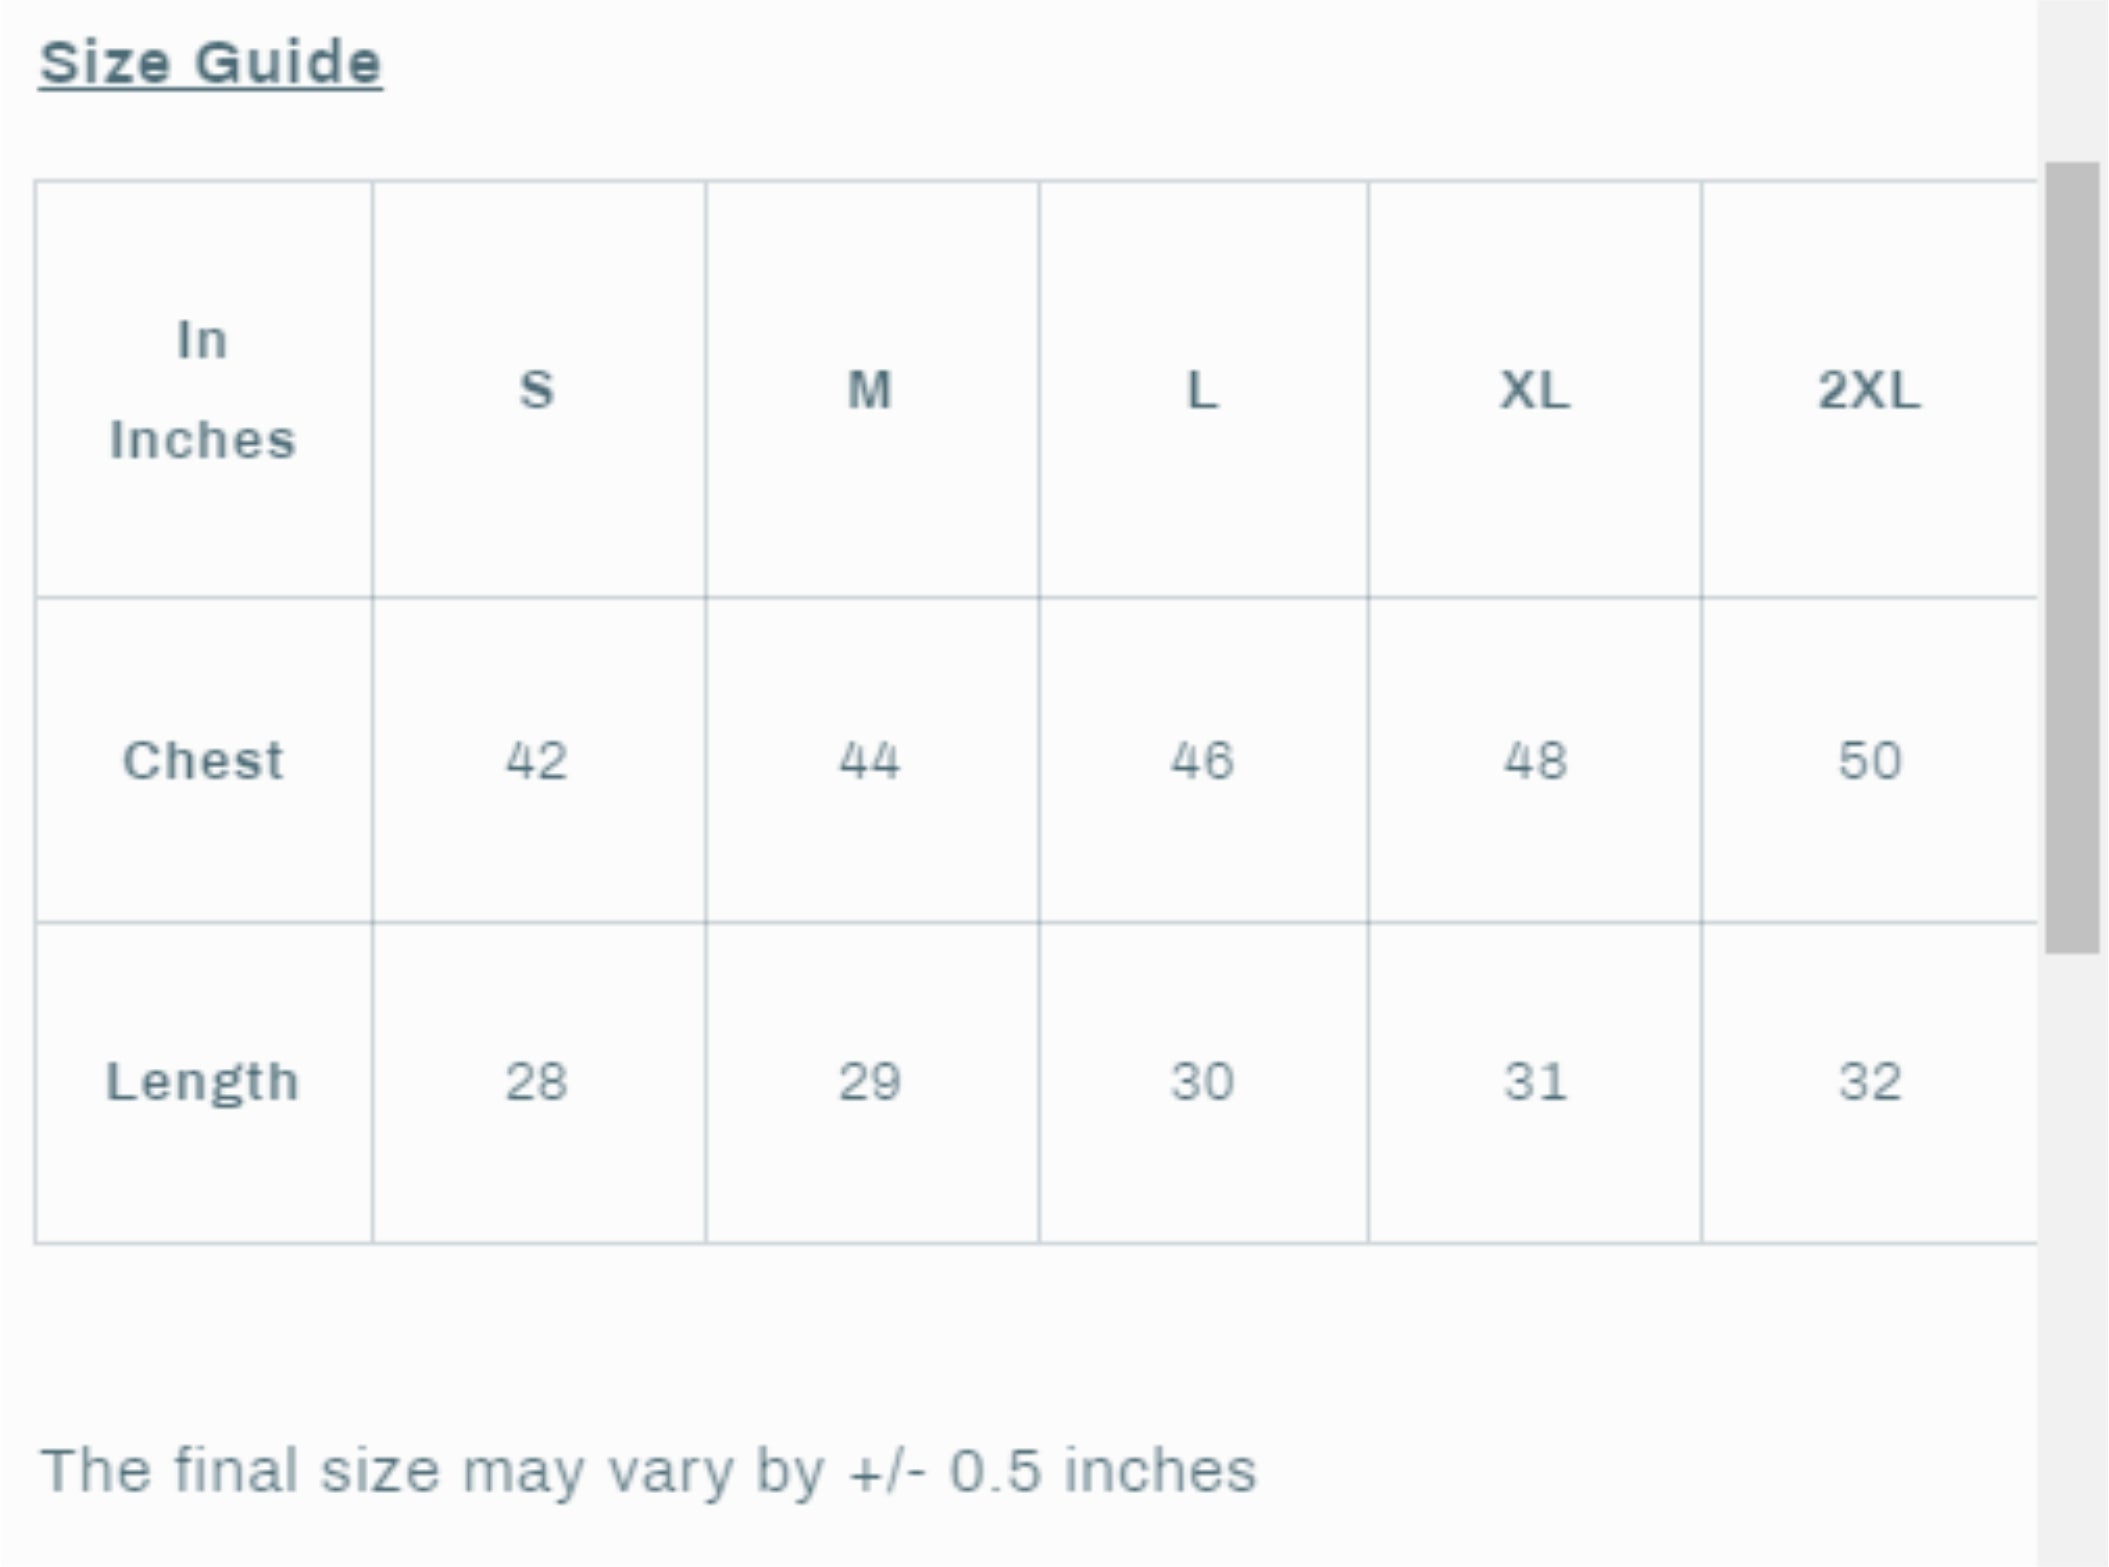Select the 'In Inches' header cell

203,390
